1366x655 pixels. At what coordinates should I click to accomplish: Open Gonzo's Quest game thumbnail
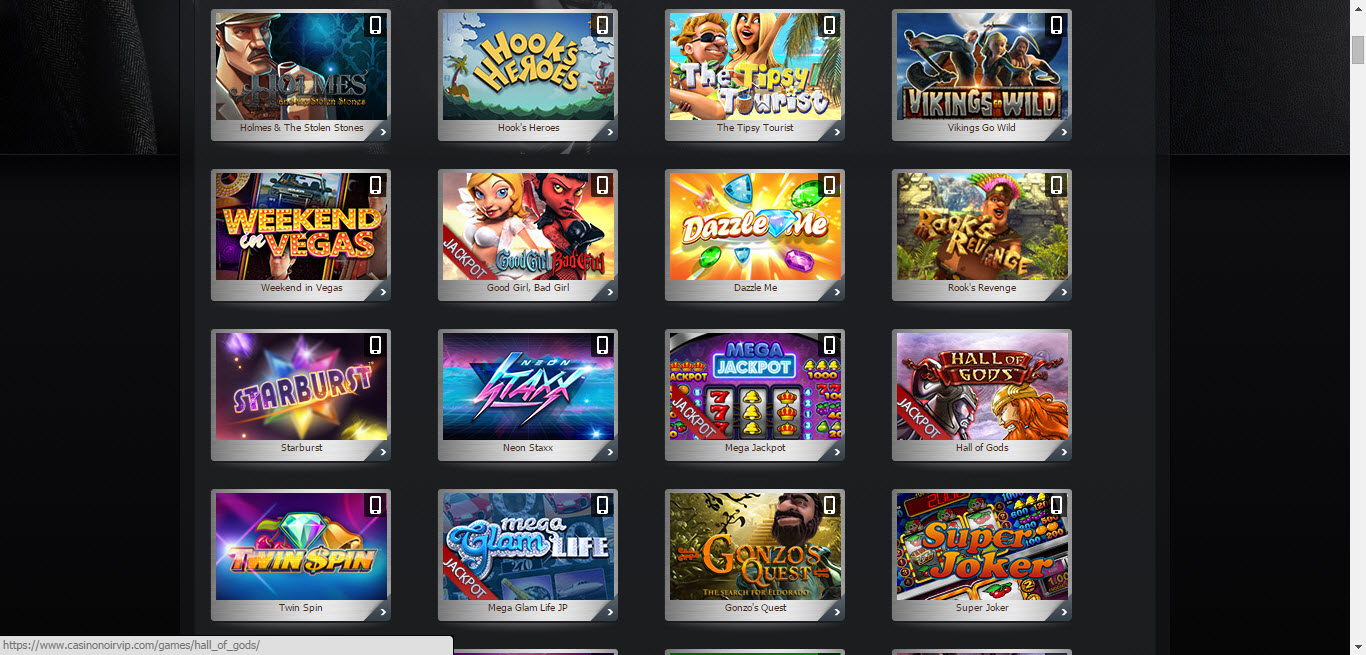pyautogui.click(x=755, y=546)
